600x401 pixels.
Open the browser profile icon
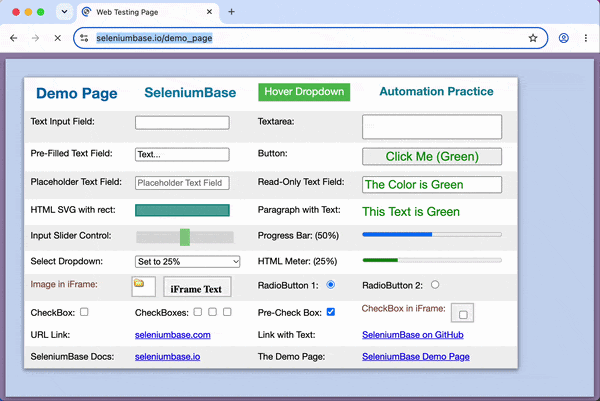(x=564, y=38)
